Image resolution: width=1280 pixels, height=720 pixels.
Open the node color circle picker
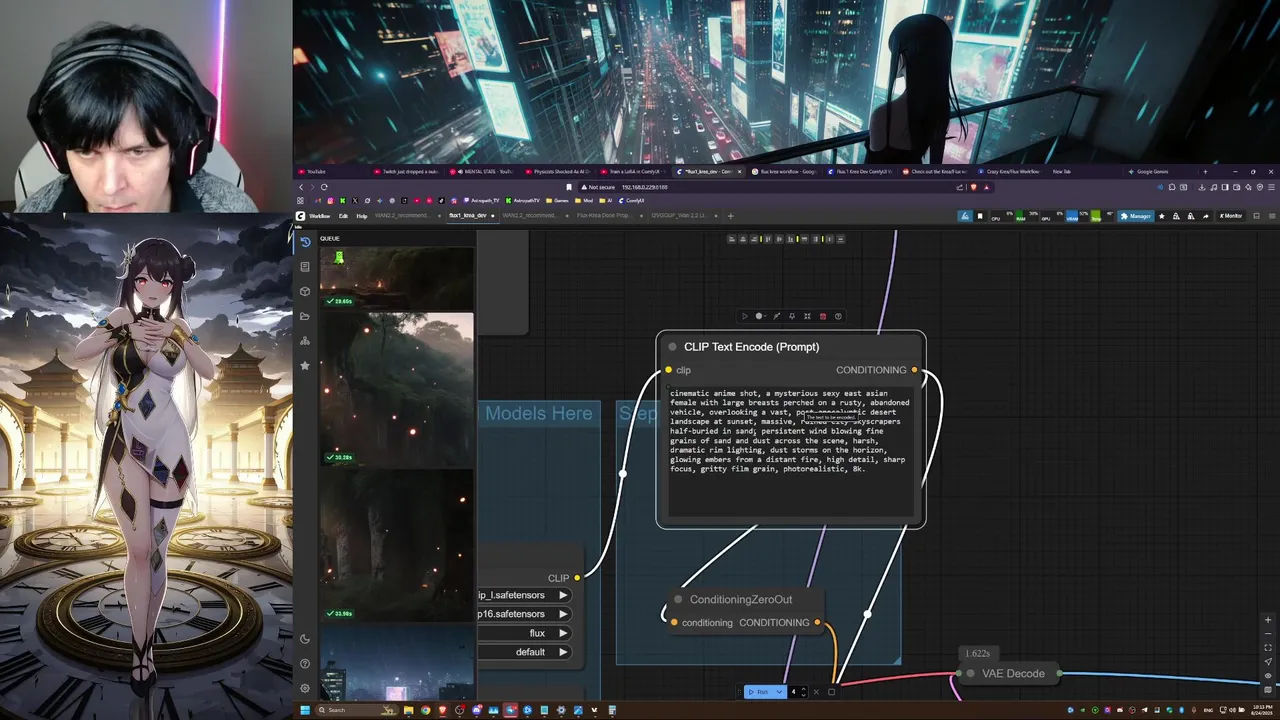[760, 316]
